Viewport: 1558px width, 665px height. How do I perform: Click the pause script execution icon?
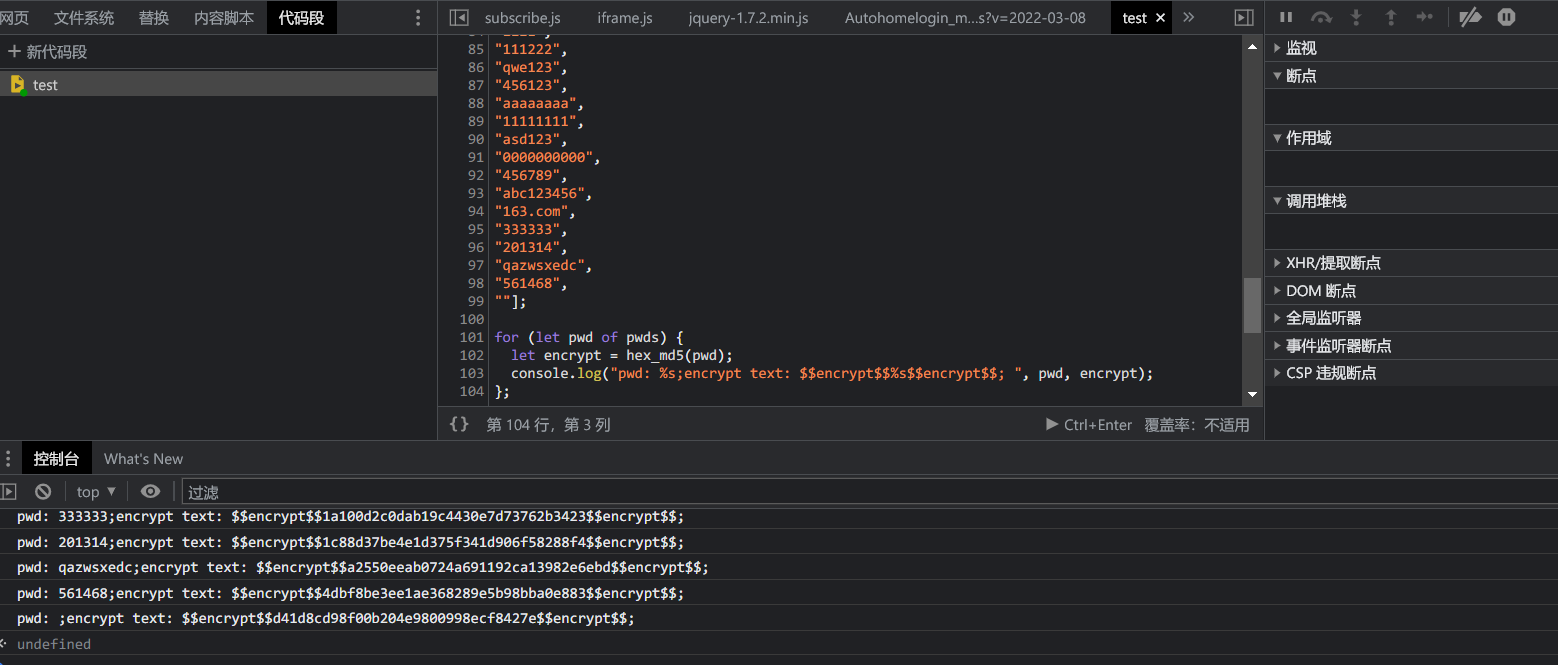pos(1287,17)
